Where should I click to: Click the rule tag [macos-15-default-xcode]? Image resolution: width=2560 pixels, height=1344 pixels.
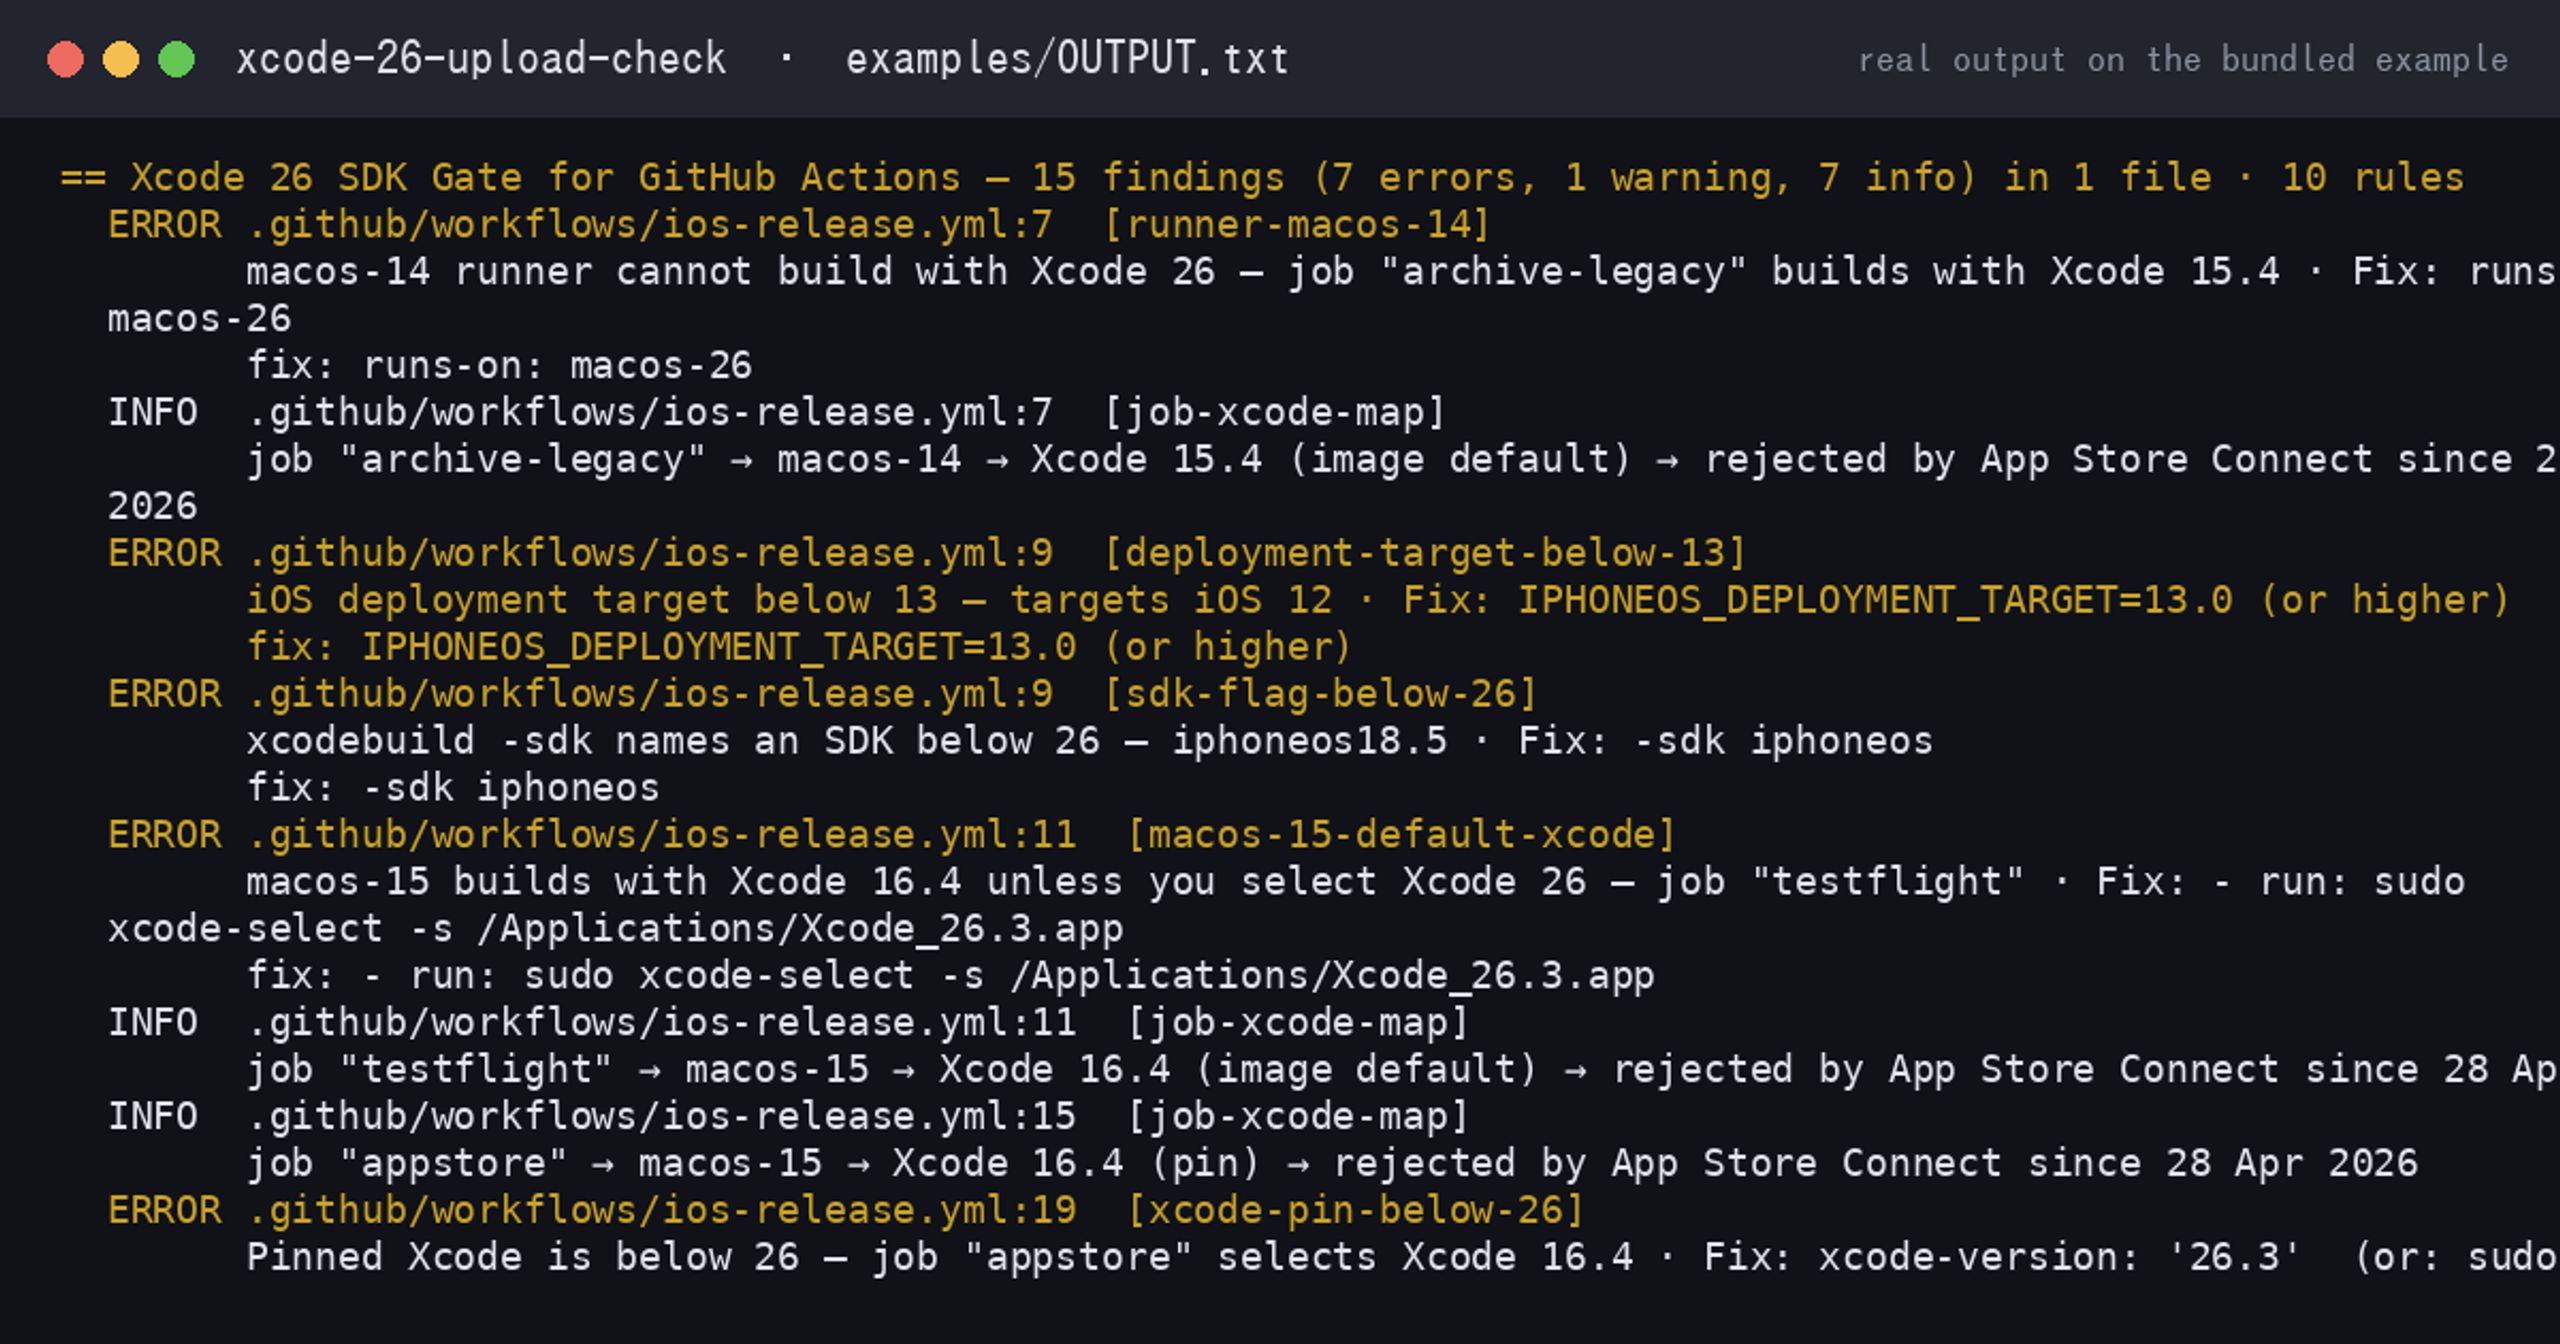click(1400, 835)
